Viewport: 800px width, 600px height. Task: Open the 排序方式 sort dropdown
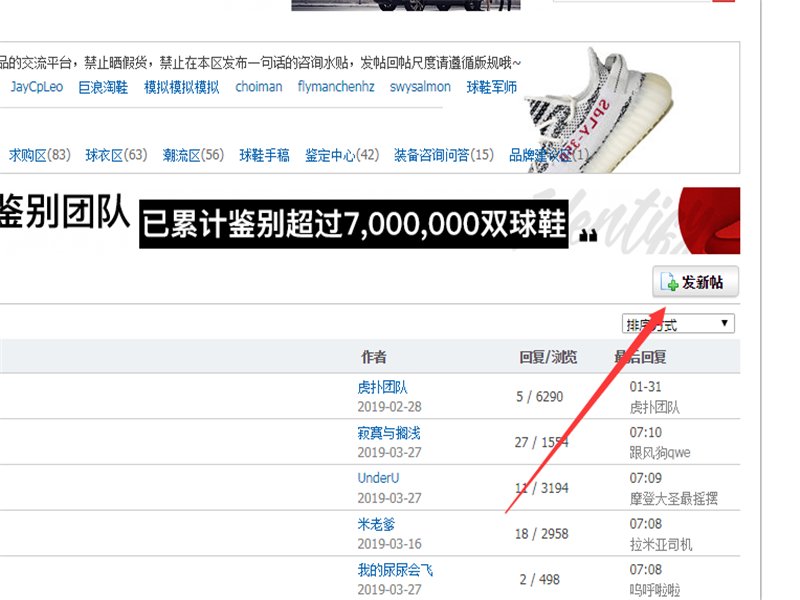678,324
